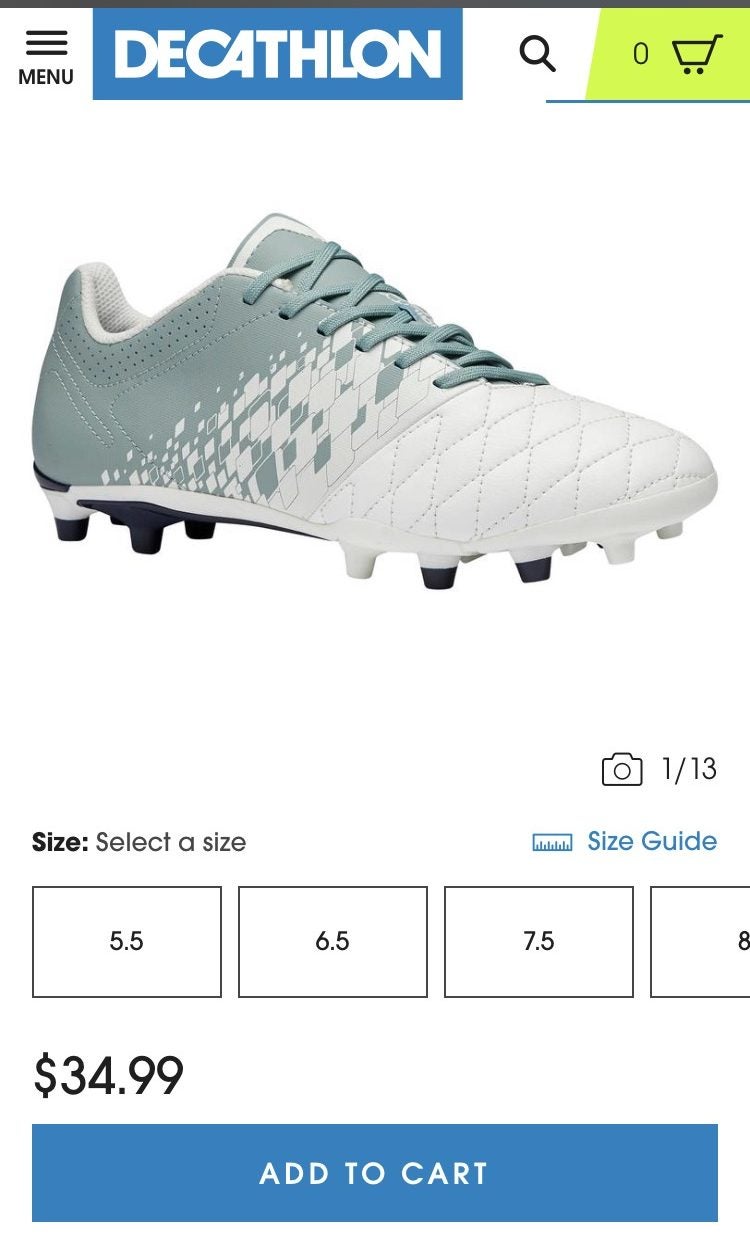Open photo gallery via camera icon
The height and width of the screenshot is (1243, 750).
point(622,769)
